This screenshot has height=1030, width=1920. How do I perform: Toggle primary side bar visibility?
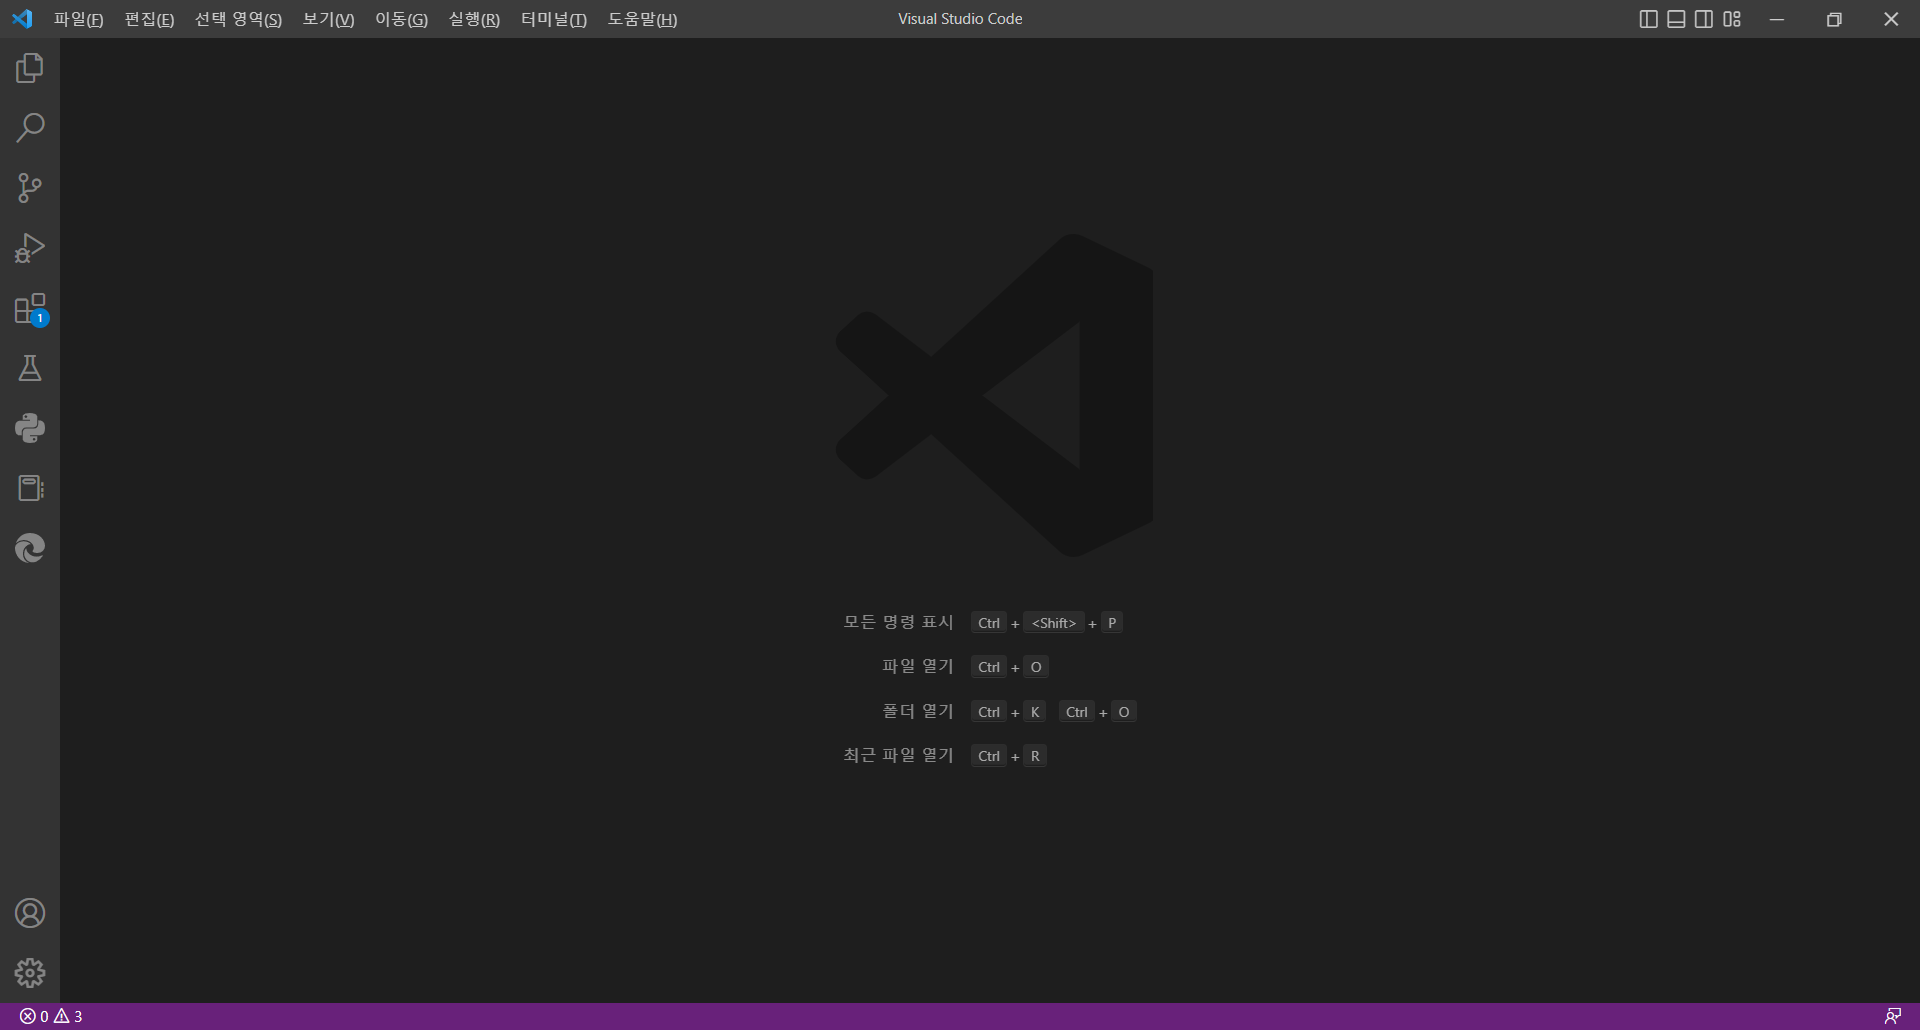tap(1649, 19)
